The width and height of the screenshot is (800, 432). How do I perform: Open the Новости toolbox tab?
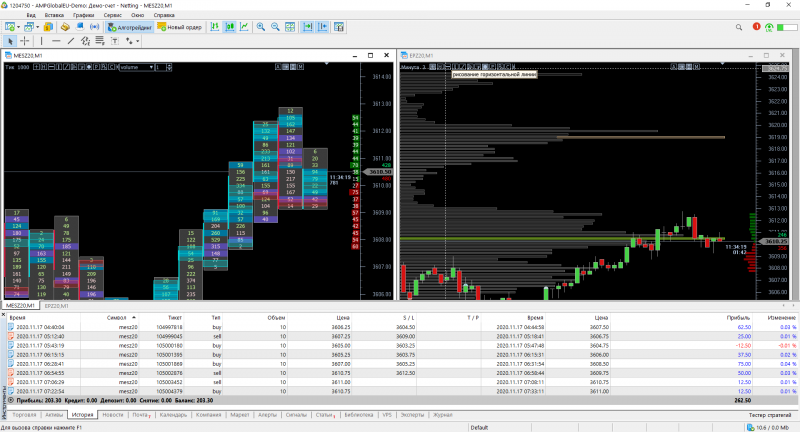(x=113, y=415)
